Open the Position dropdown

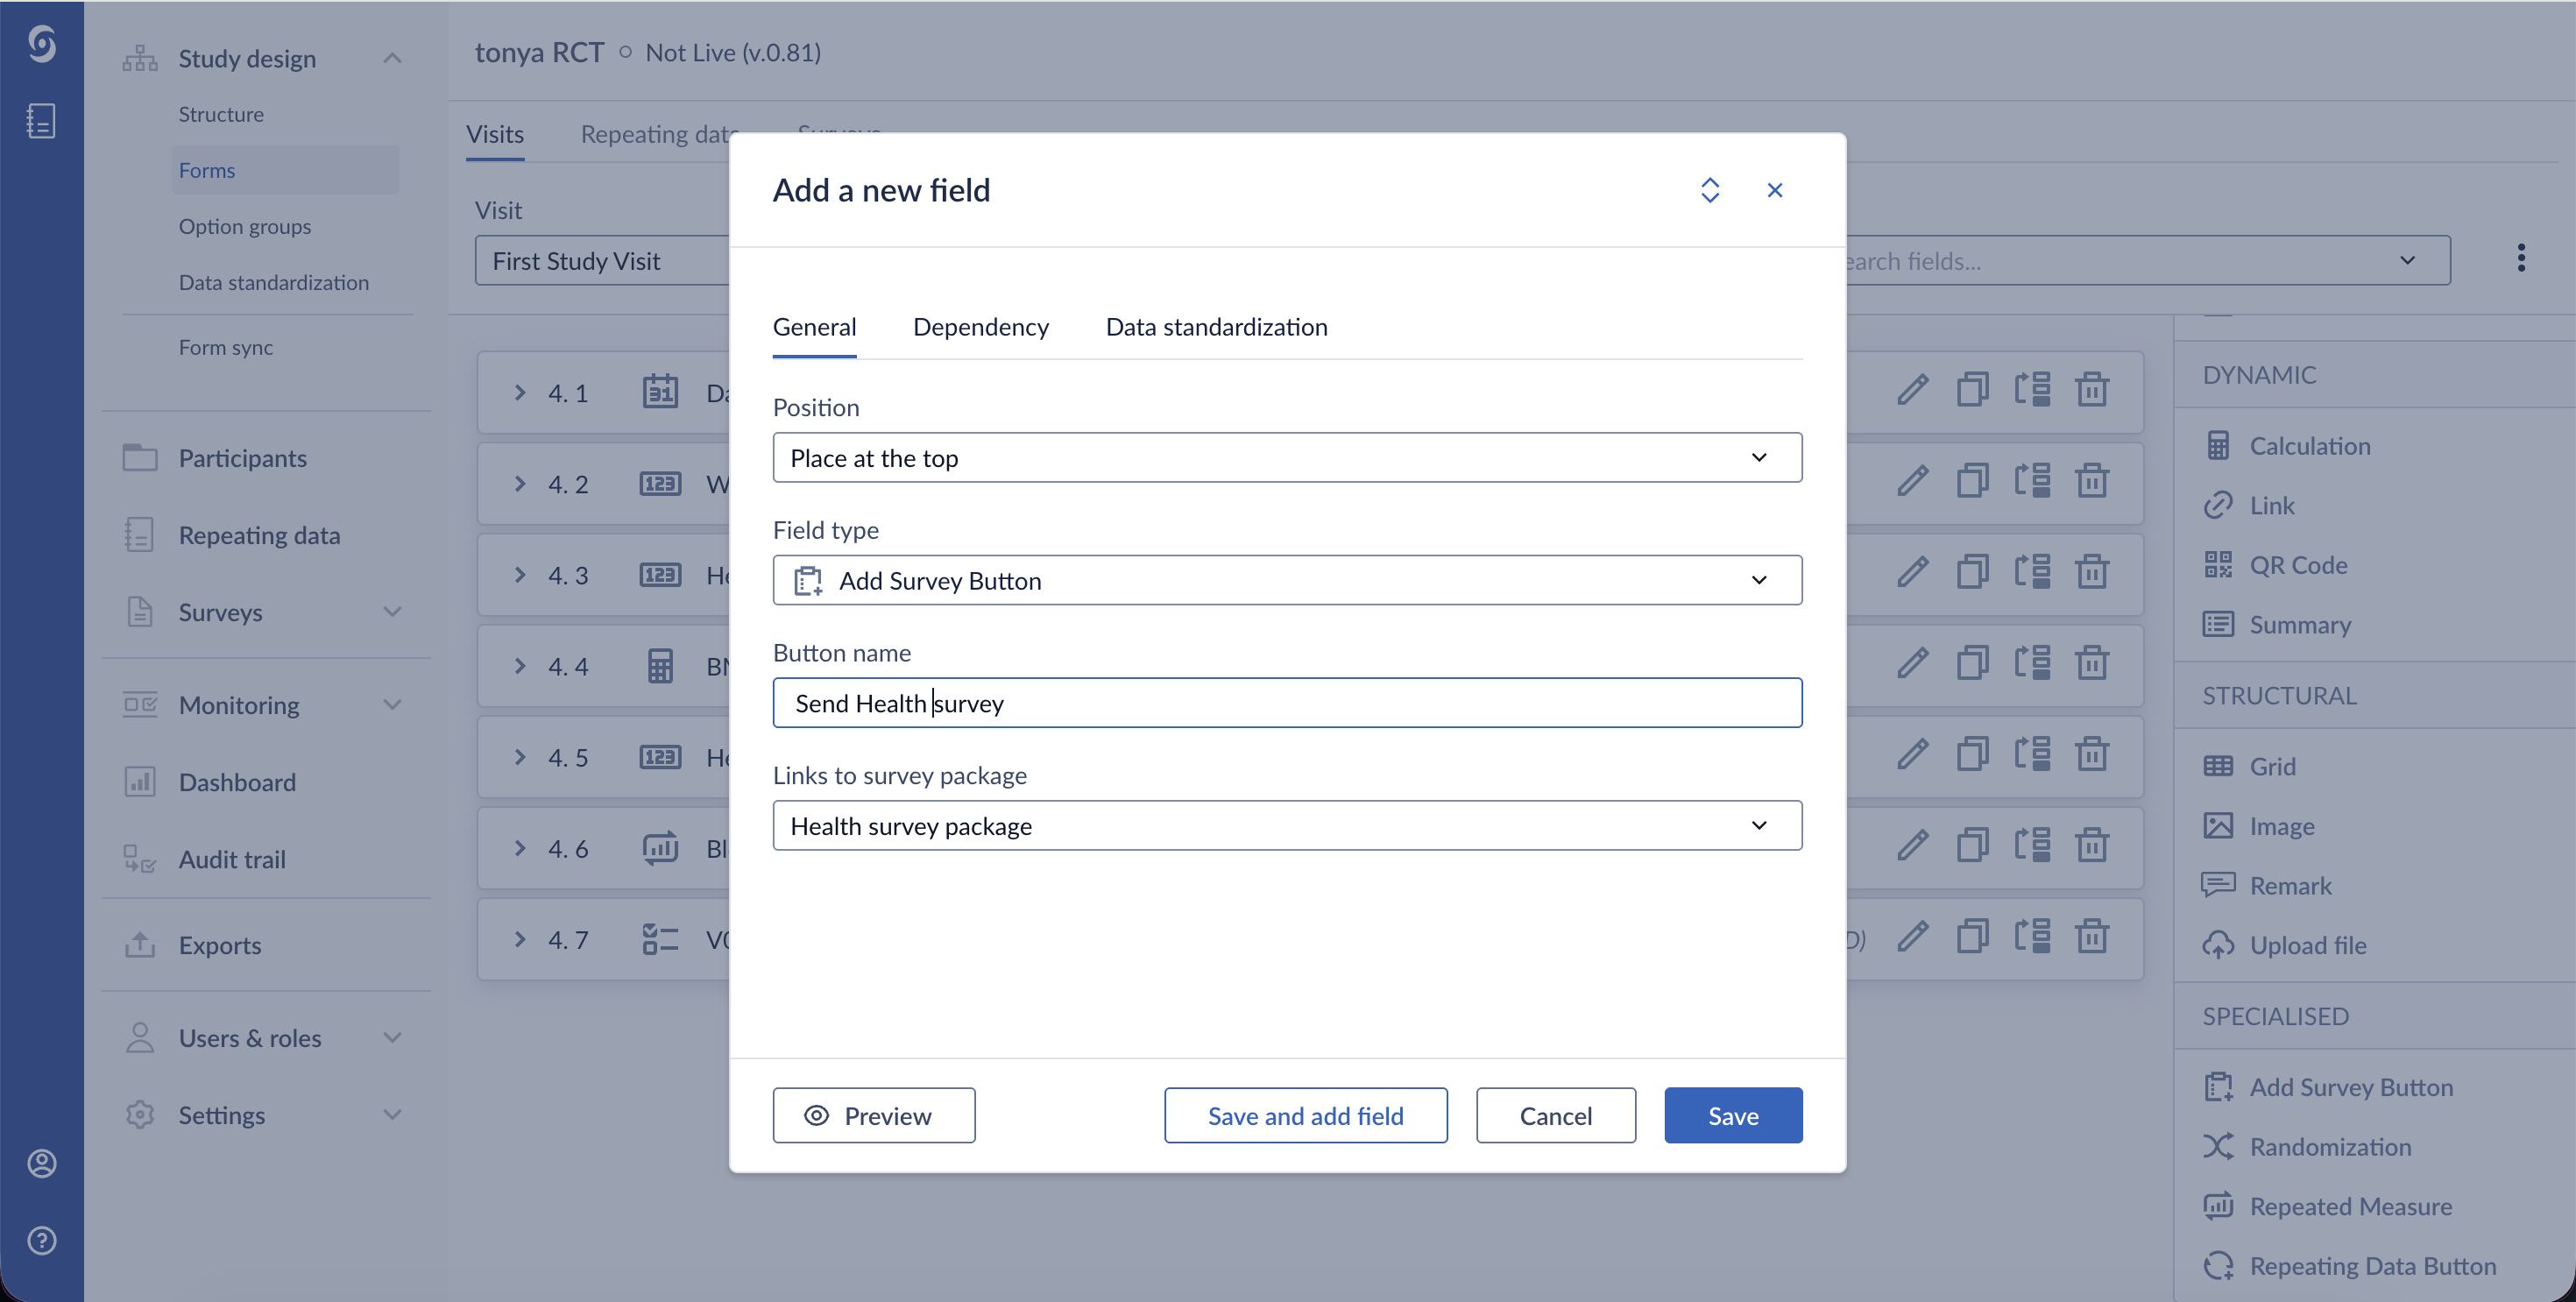click(1287, 458)
